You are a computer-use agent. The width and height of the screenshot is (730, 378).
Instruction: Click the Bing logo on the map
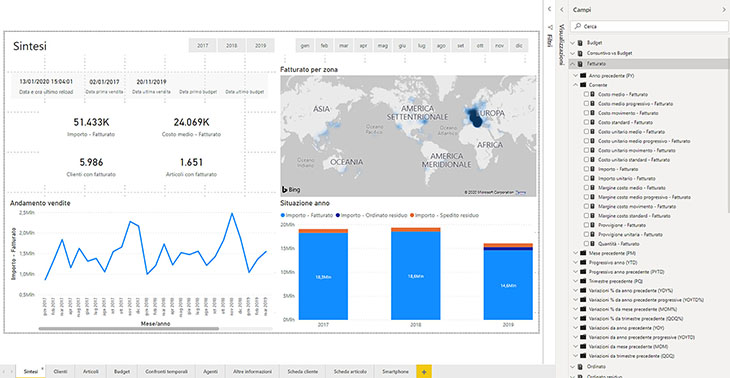[291, 190]
